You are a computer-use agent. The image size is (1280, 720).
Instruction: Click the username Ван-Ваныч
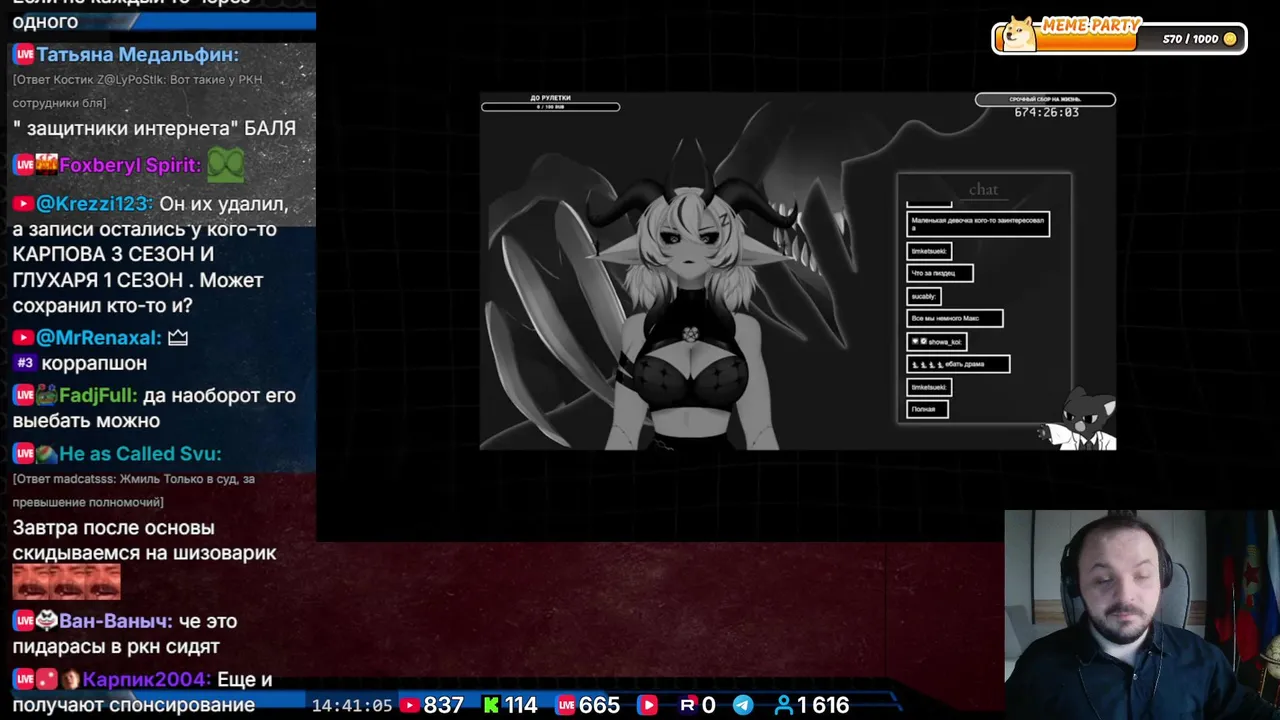[x=116, y=621]
